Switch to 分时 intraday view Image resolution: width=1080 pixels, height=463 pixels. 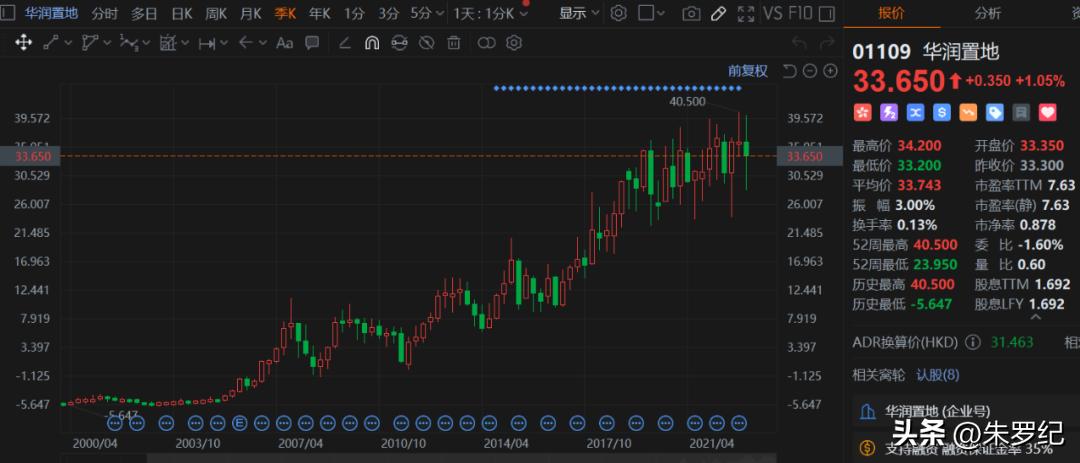point(104,13)
